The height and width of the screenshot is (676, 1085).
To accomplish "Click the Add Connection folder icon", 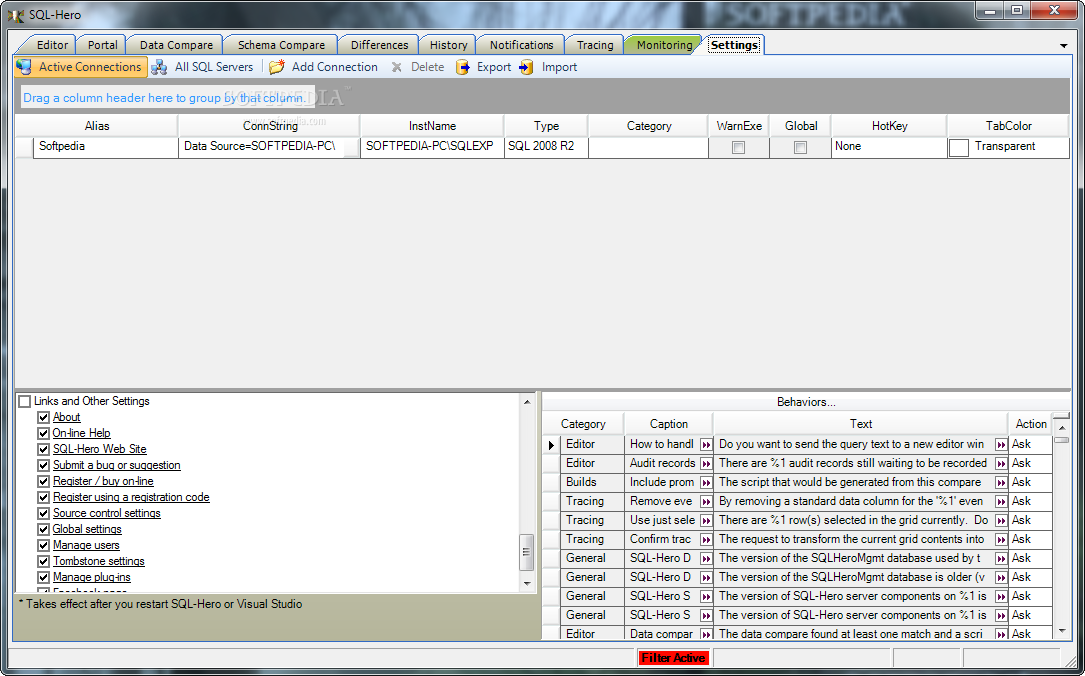I will (277, 67).
